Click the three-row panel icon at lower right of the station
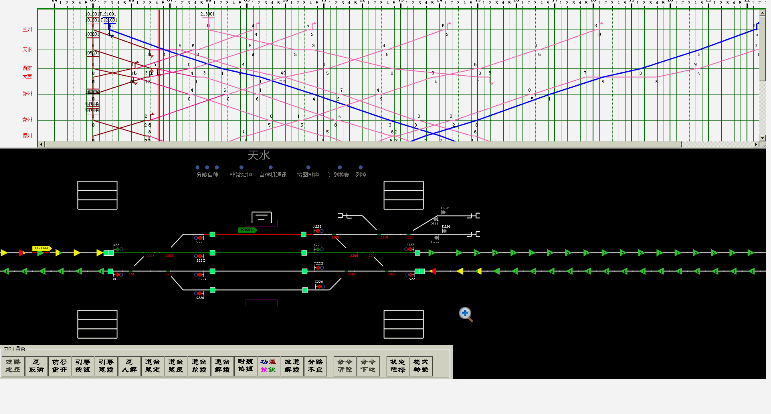 tap(404, 324)
